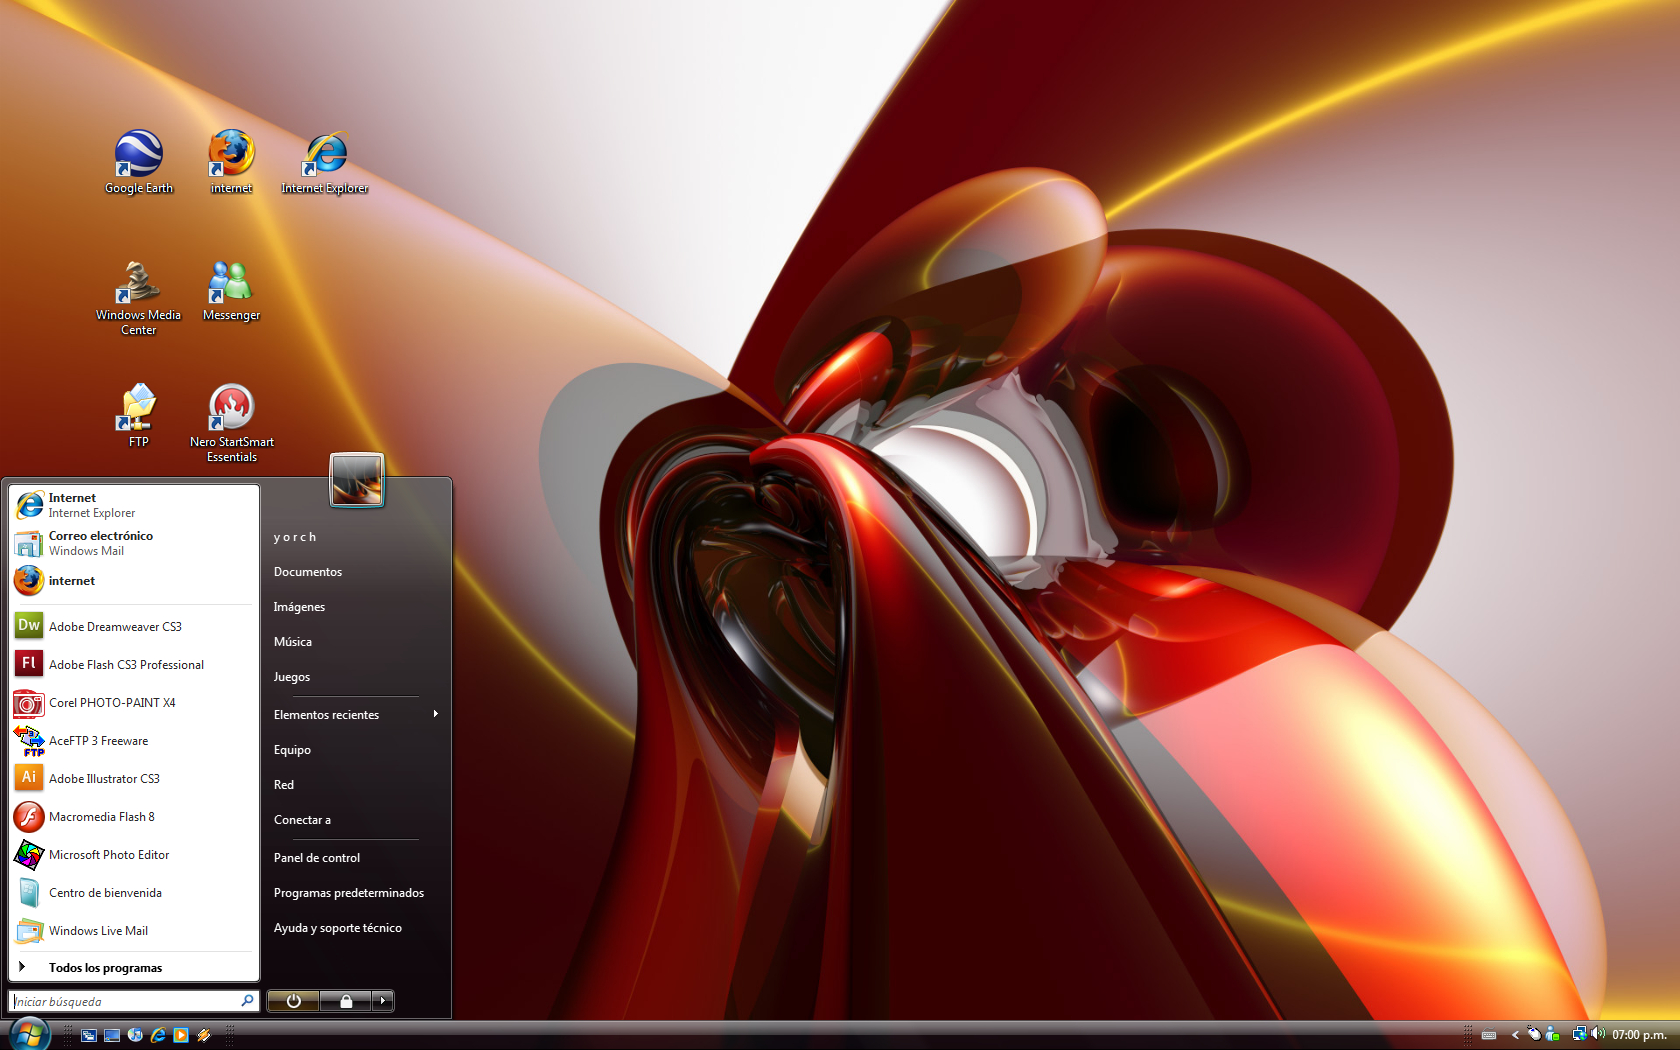Select Windows Media Center desktop icon

pos(138,298)
